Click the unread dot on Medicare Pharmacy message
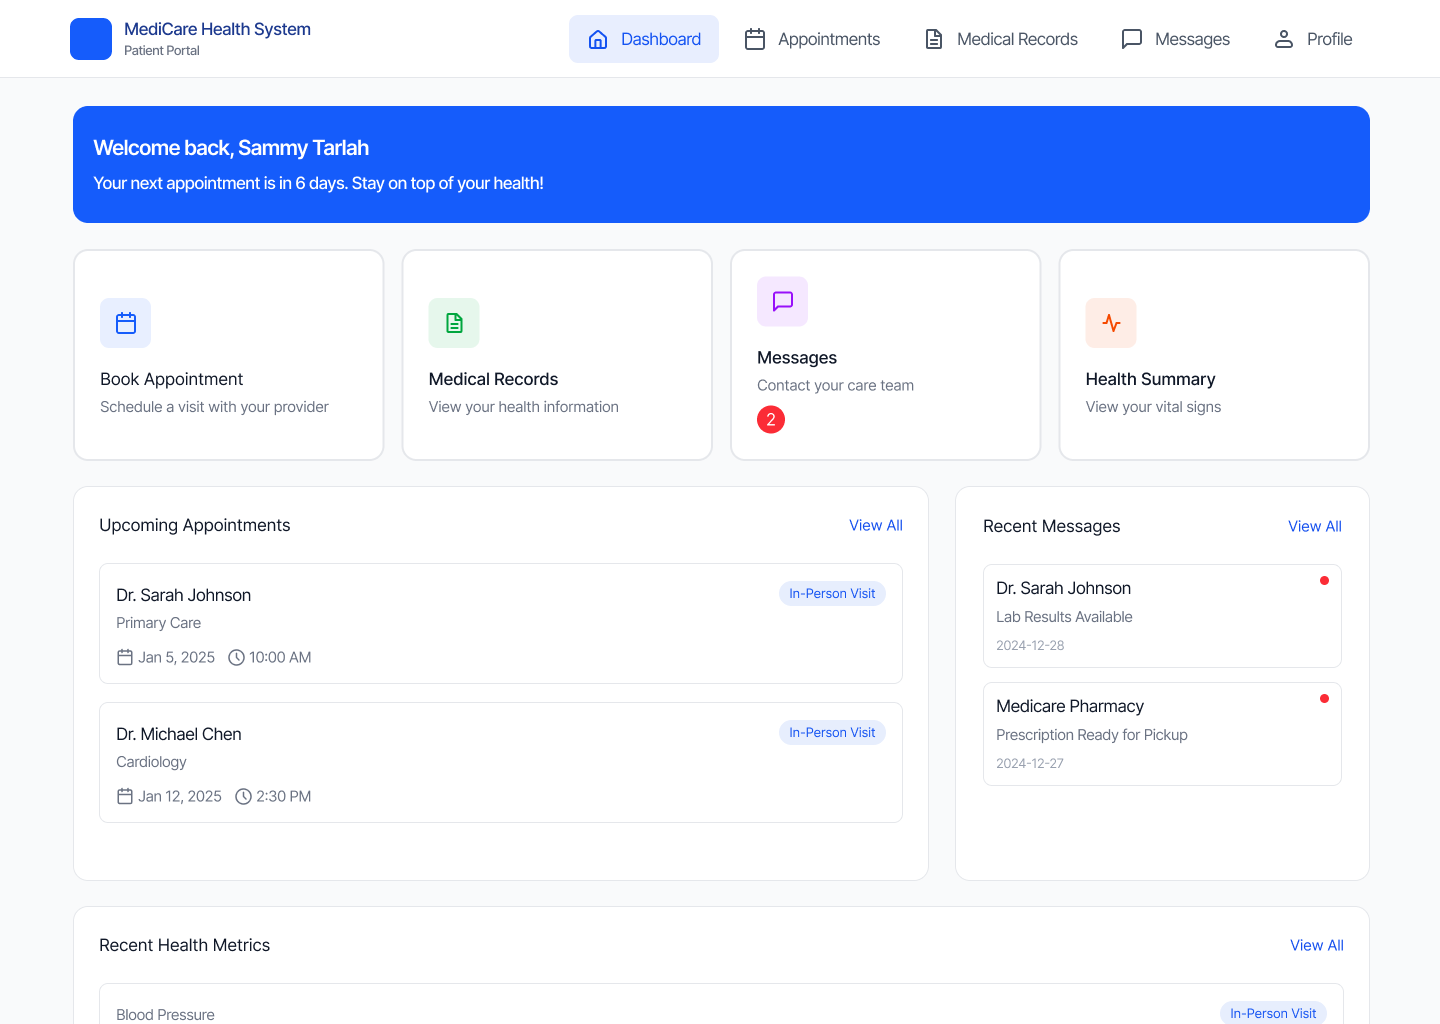This screenshot has width=1440, height=1024. pos(1324,699)
